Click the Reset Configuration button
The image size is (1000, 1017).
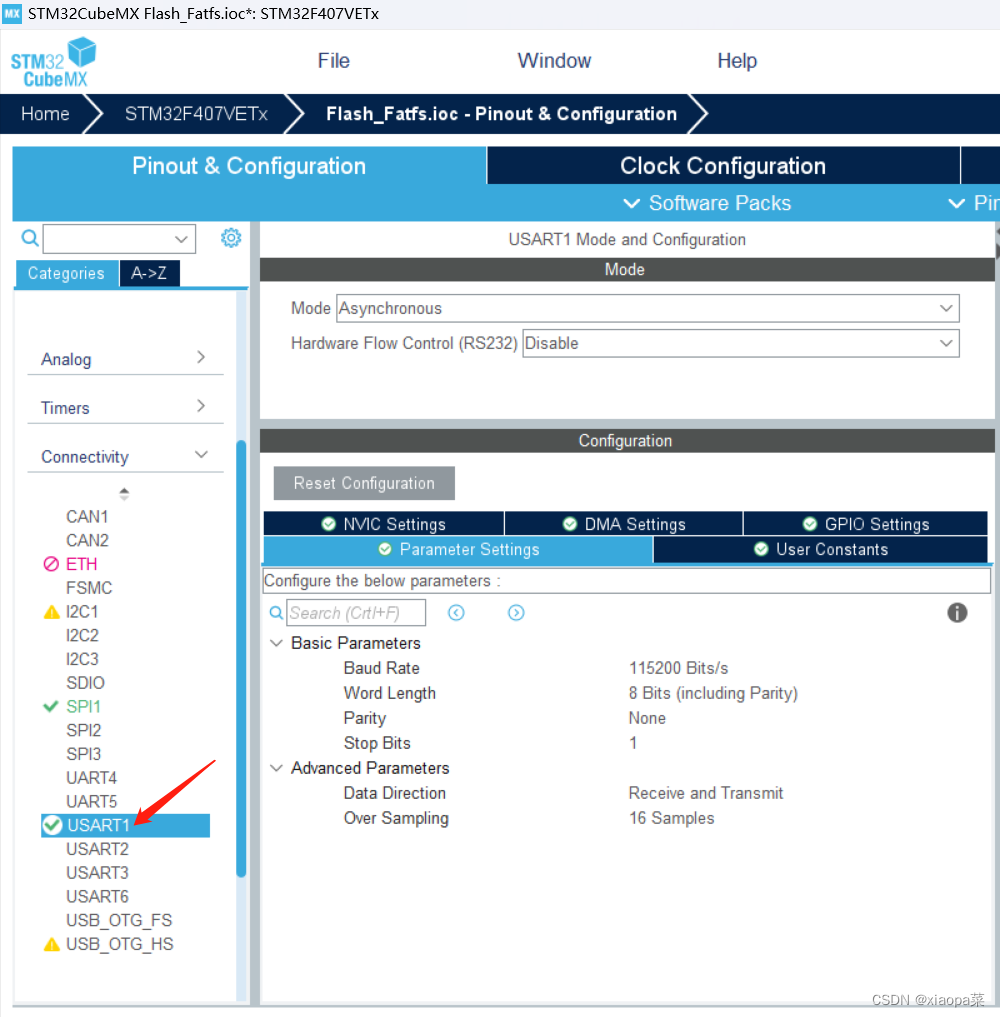[364, 483]
